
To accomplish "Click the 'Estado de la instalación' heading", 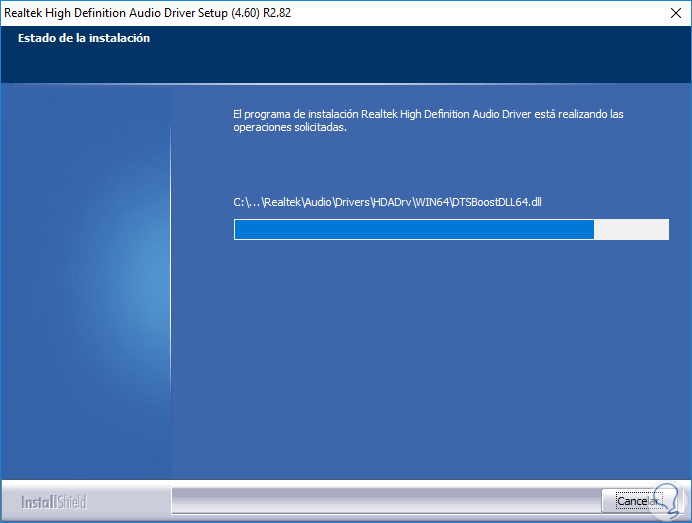I will tap(84, 38).
